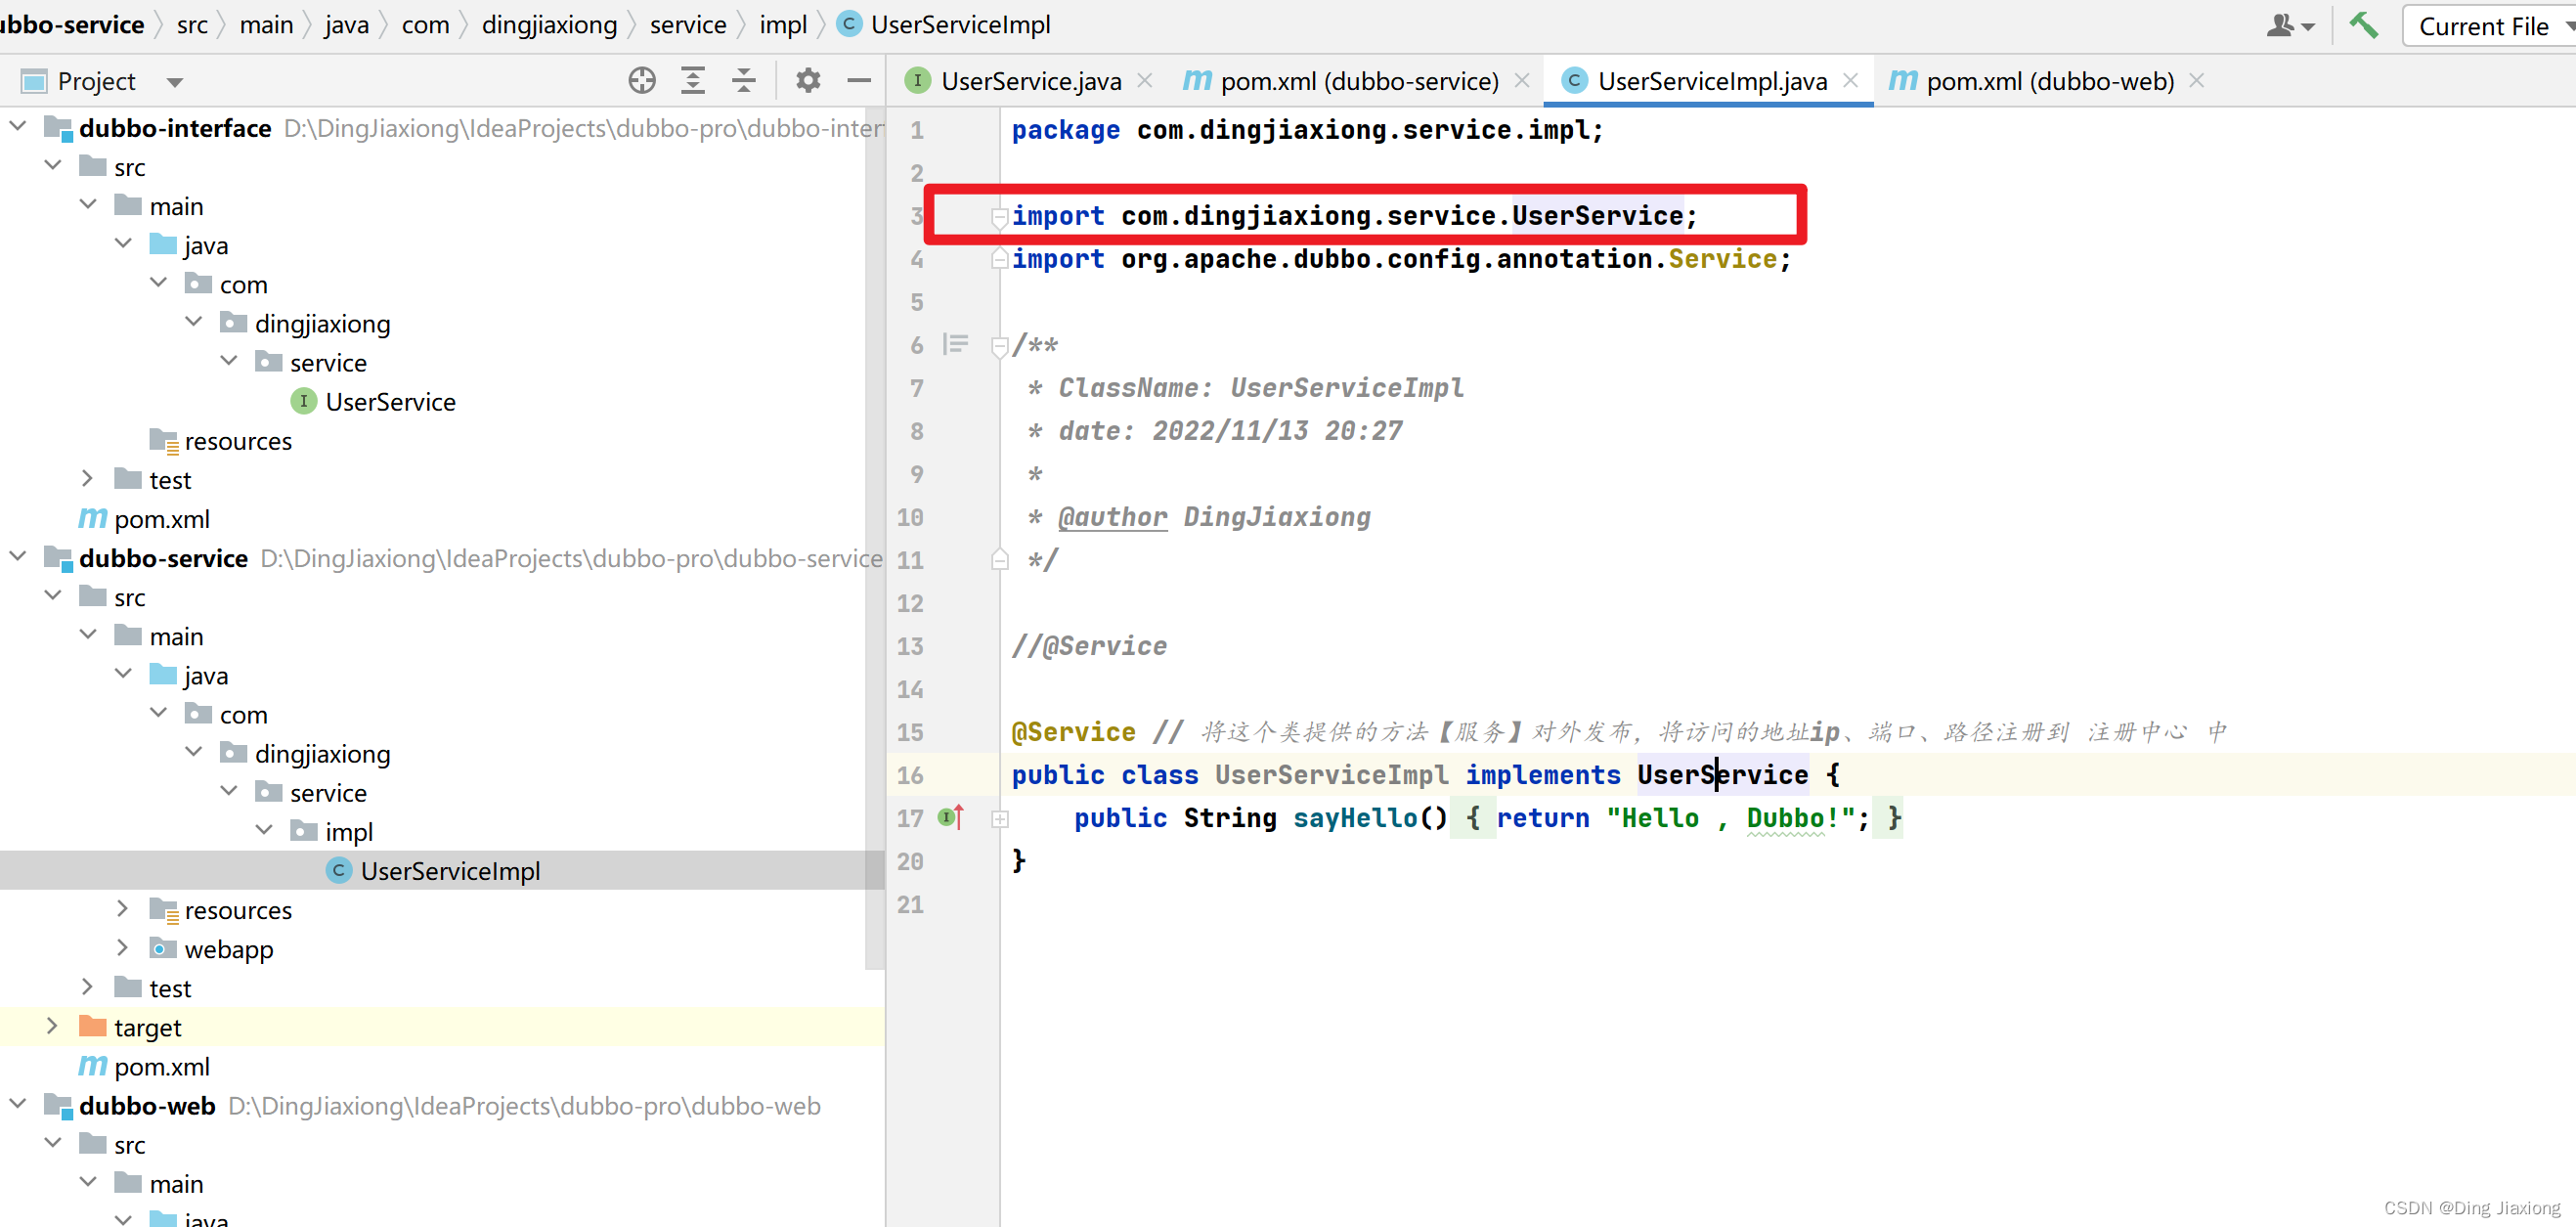Hide the Project tool window
The width and height of the screenshot is (2576, 1227).
(x=859, y=81)
